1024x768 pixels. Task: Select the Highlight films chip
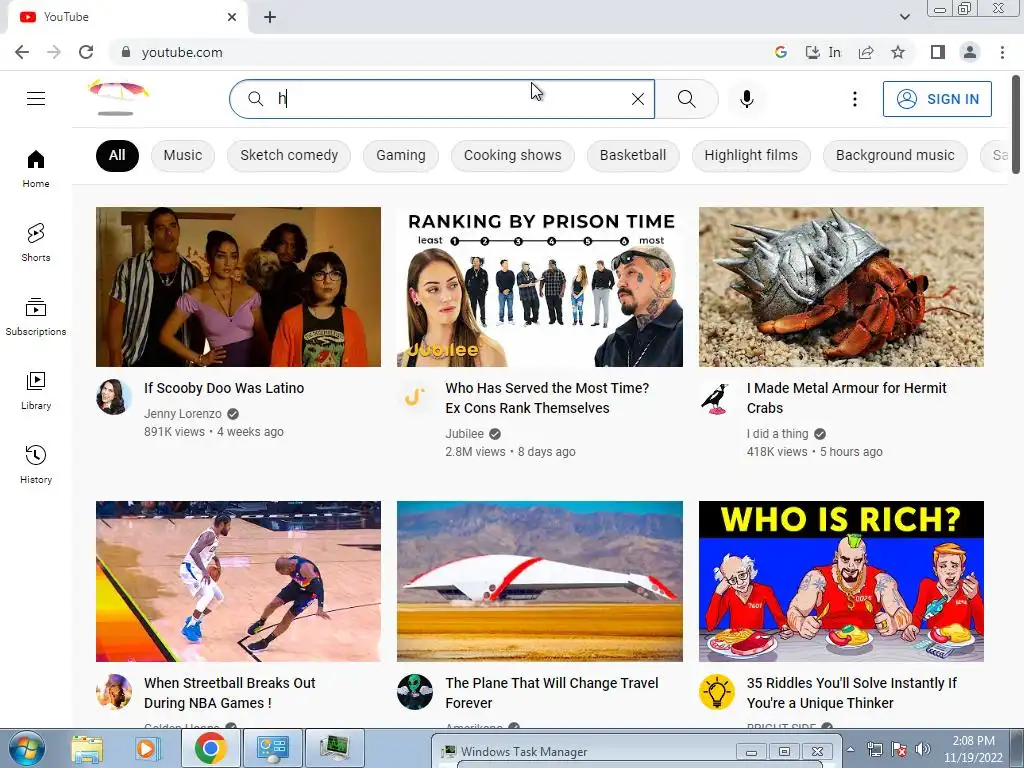pyautogui.click(x=751, y=155)
